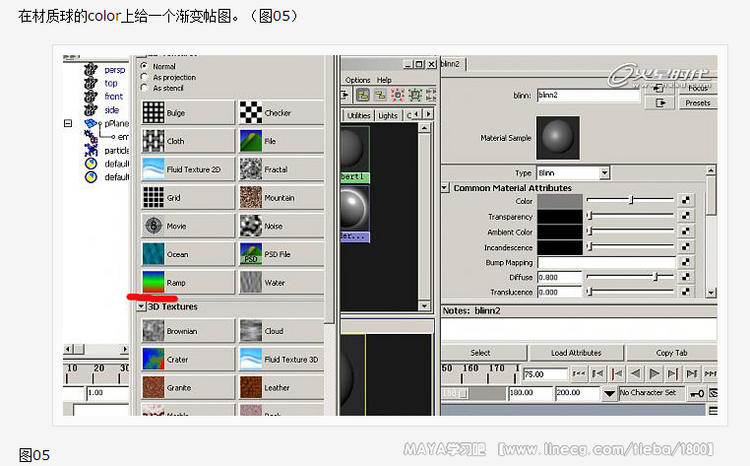Choose the Ocean texture
Screen dimensions: 750x466
[x=188, y=254]
